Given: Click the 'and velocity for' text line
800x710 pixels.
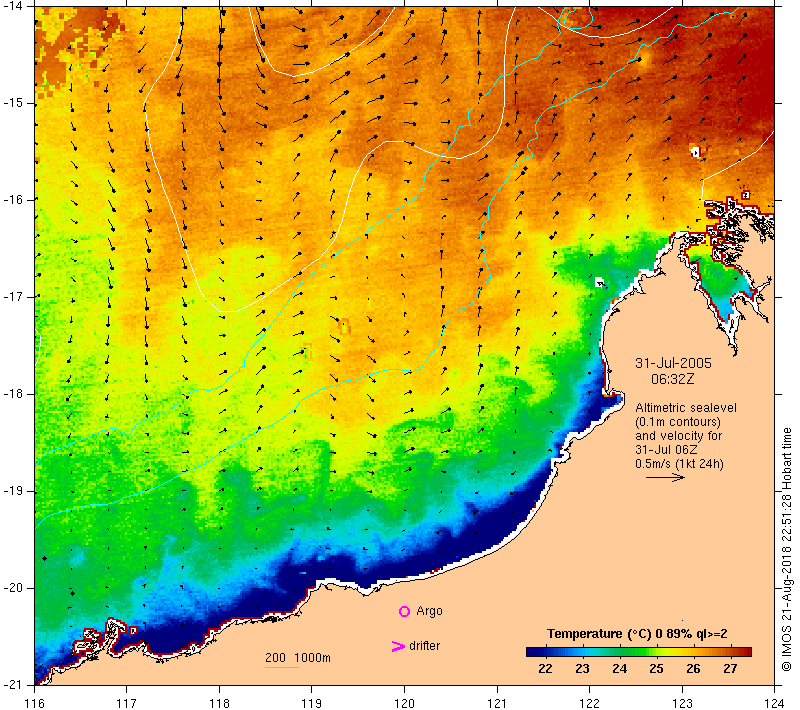Looking at the screenshot, I should [x=679, y=436].
